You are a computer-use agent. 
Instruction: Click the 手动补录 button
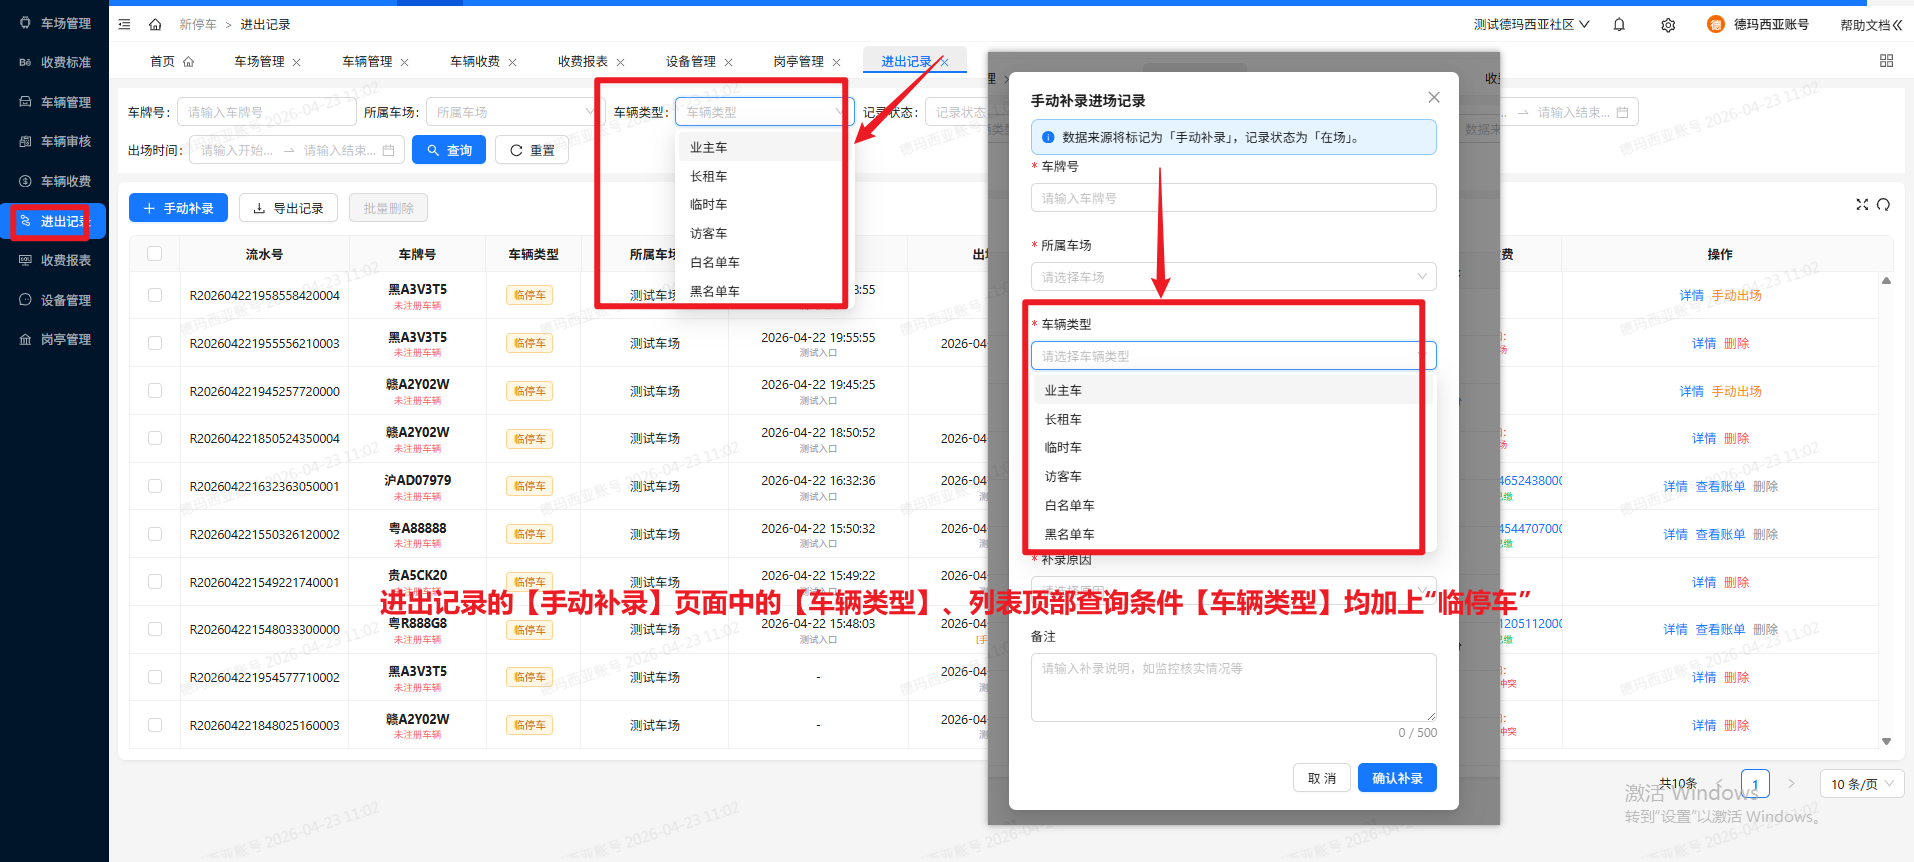coord(178,208)
